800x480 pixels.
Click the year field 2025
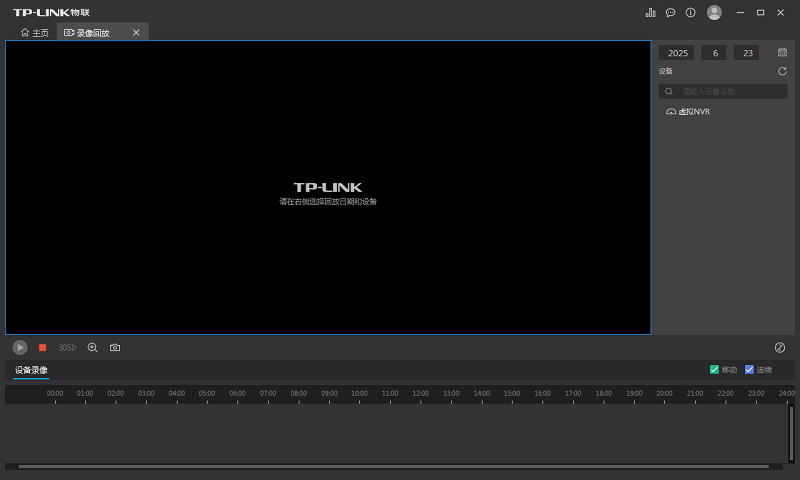[x=677, y=53]
